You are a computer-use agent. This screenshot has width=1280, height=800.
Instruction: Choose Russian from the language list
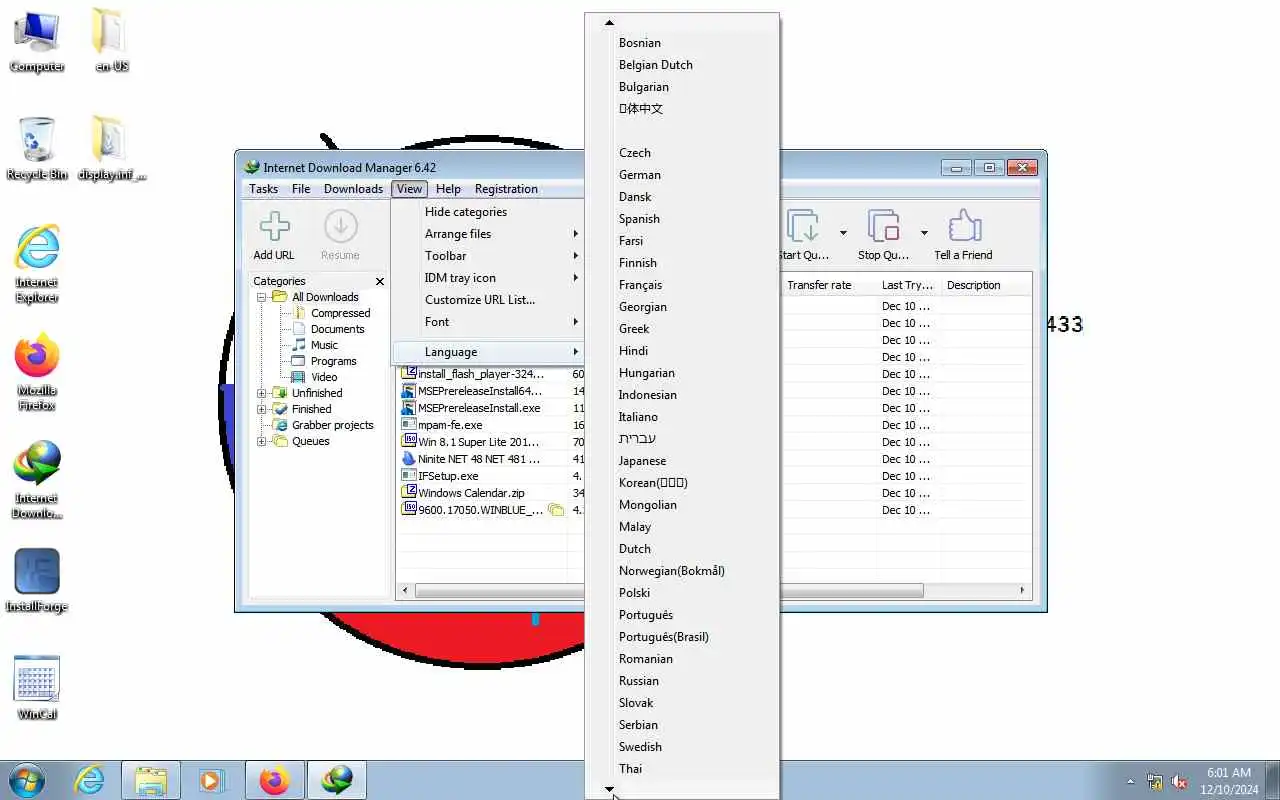pos(682,681)
